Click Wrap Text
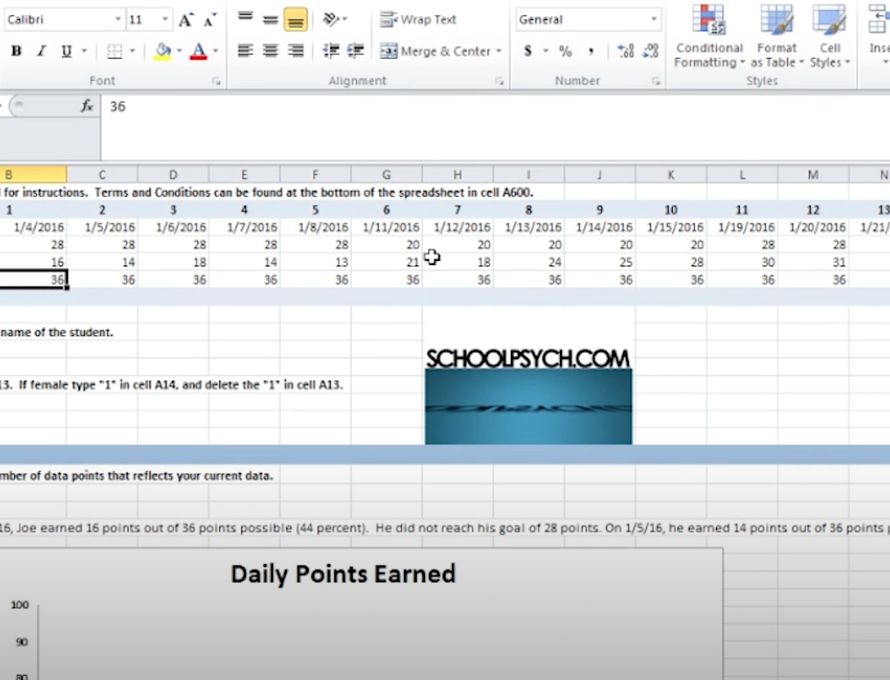The image size is (890, 680). pyautogui.click(x=418, y=19)
